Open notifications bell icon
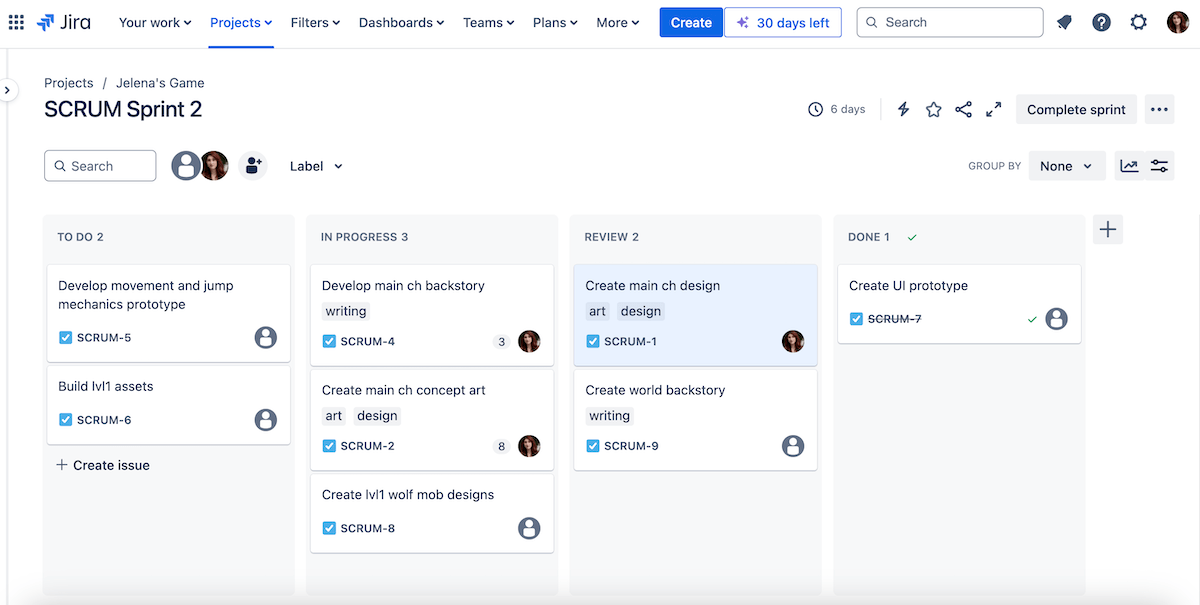The height and width of the screenshot is (605, 1200). tap(1064, 21)
